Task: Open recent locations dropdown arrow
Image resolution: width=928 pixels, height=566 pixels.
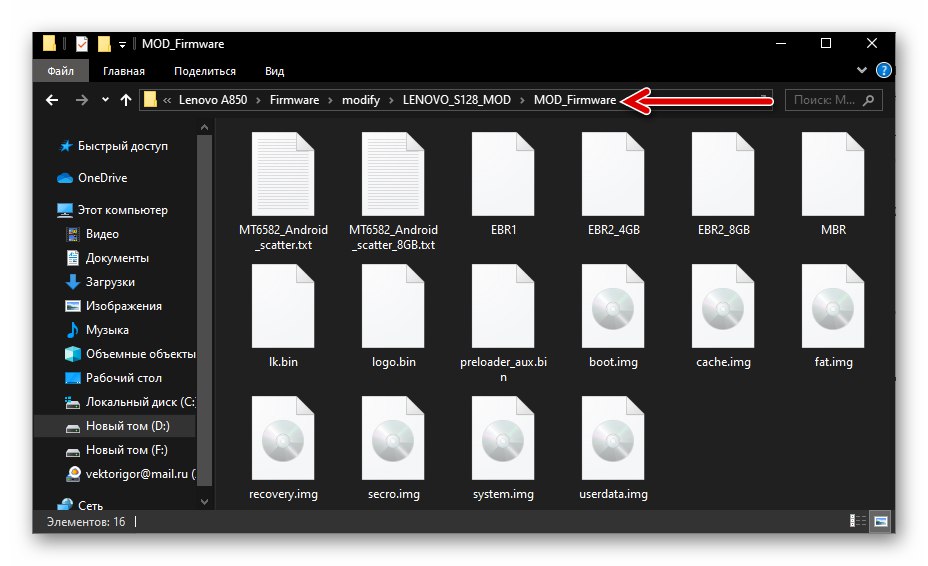Action: click(105, 99)
